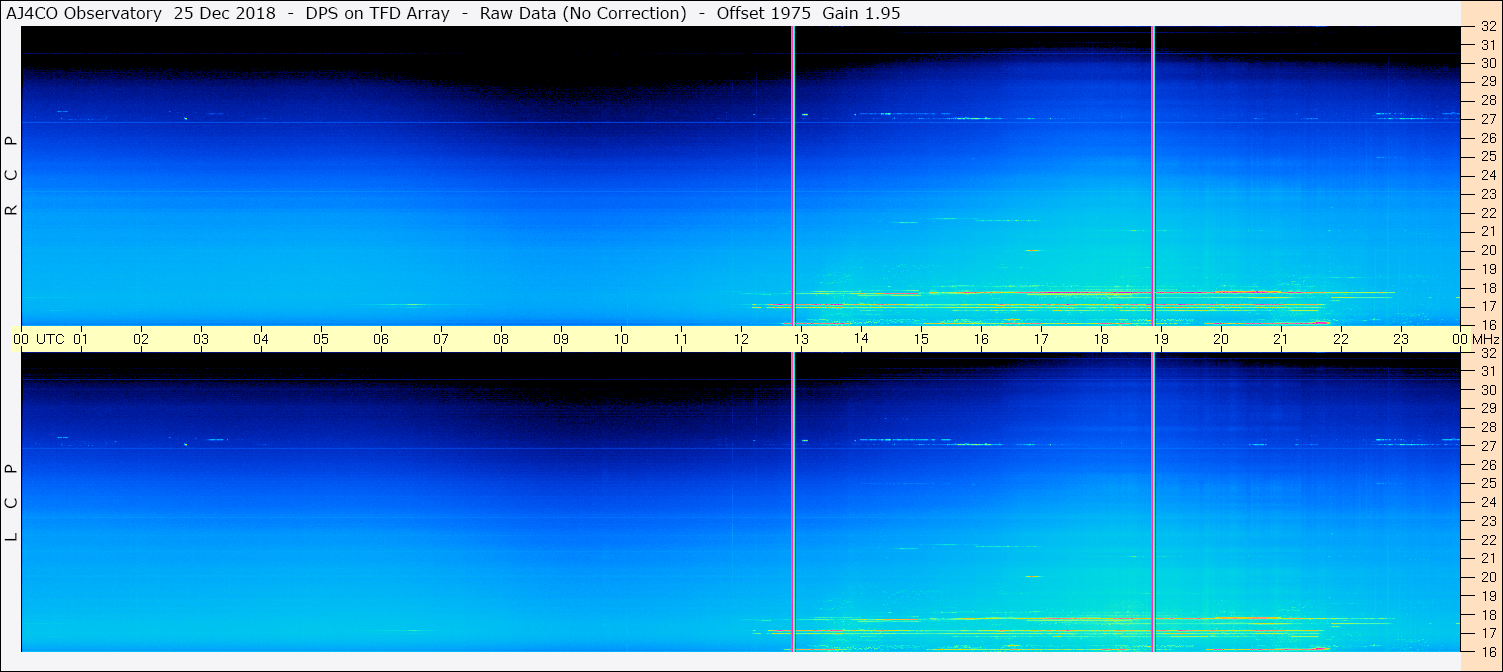The width and height of the screenshot is (1503, 672).
Task: Select hour 21 on the UTC time axis
Action: (x=1281, y=339)
